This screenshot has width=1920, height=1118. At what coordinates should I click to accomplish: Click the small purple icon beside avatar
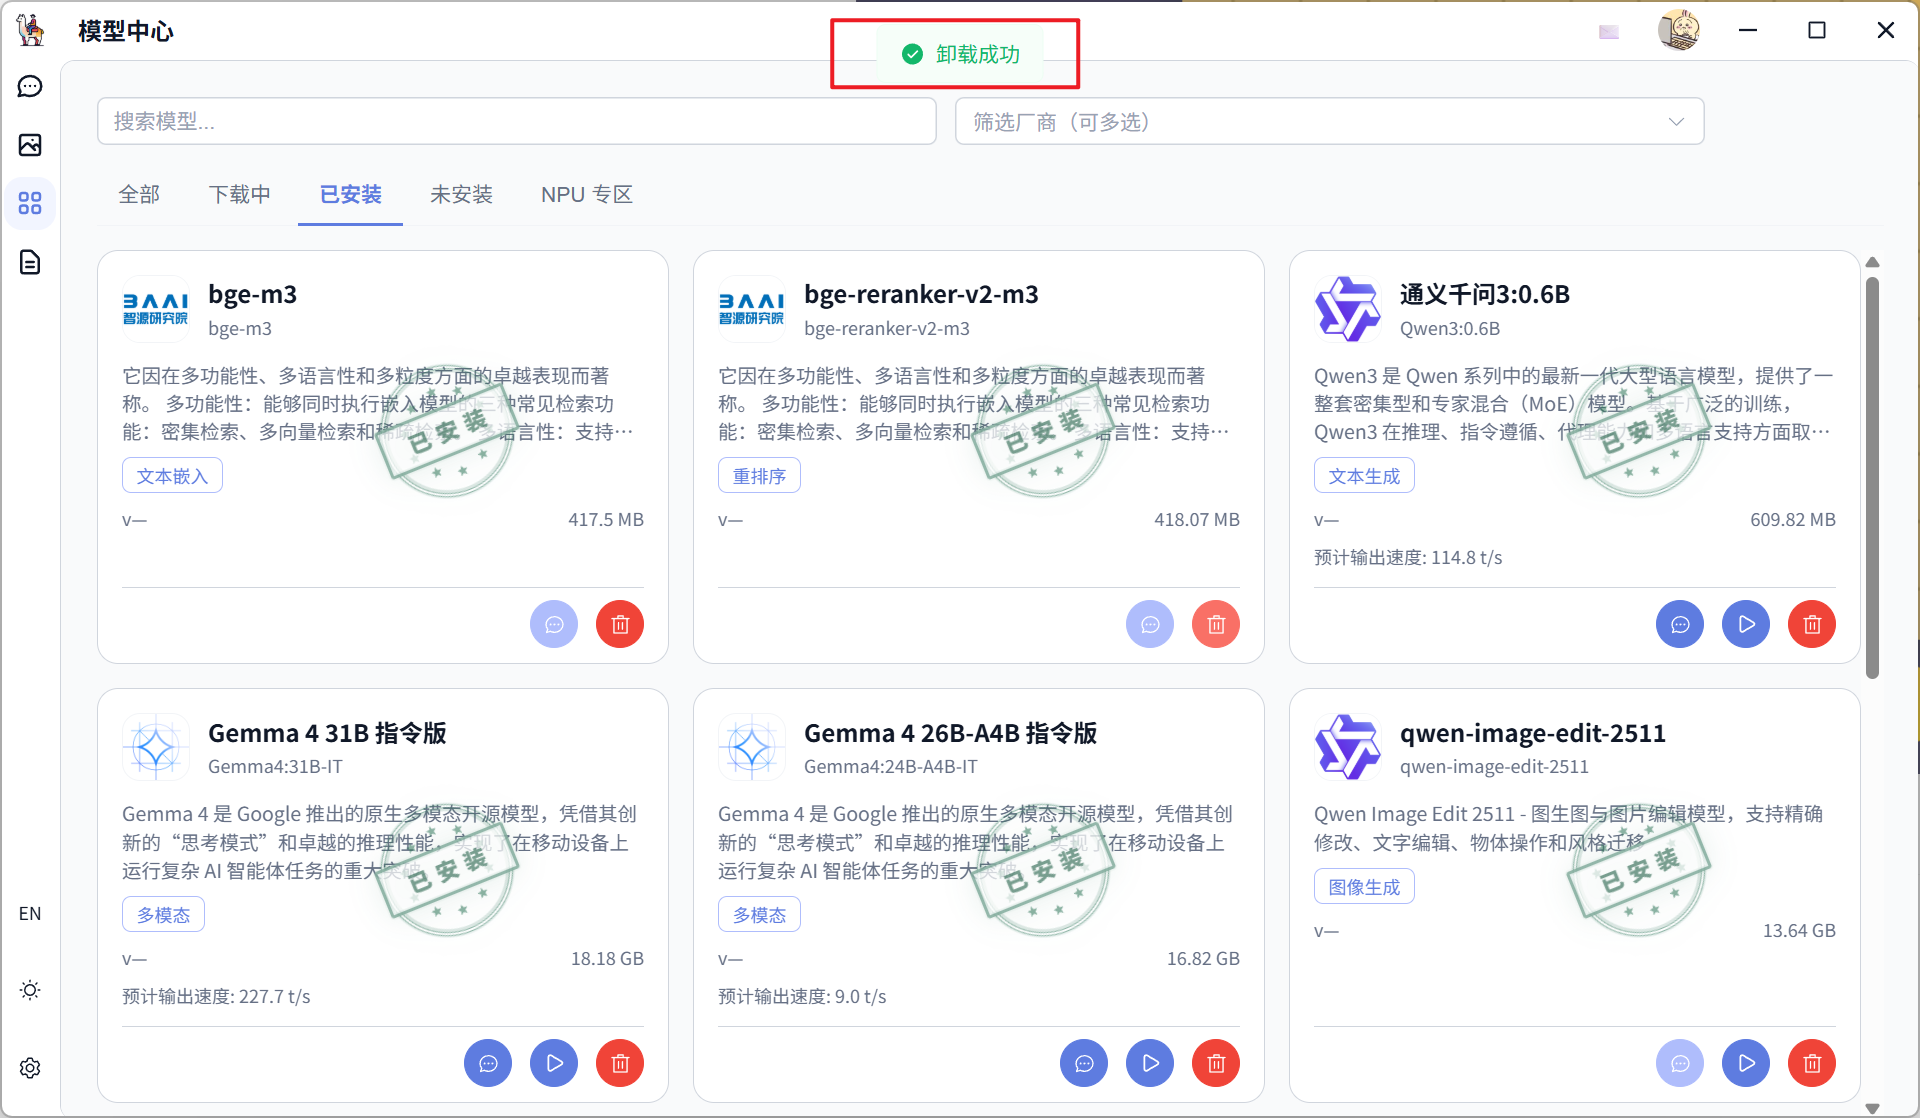pyautogui.click(x=1609, y=32)
